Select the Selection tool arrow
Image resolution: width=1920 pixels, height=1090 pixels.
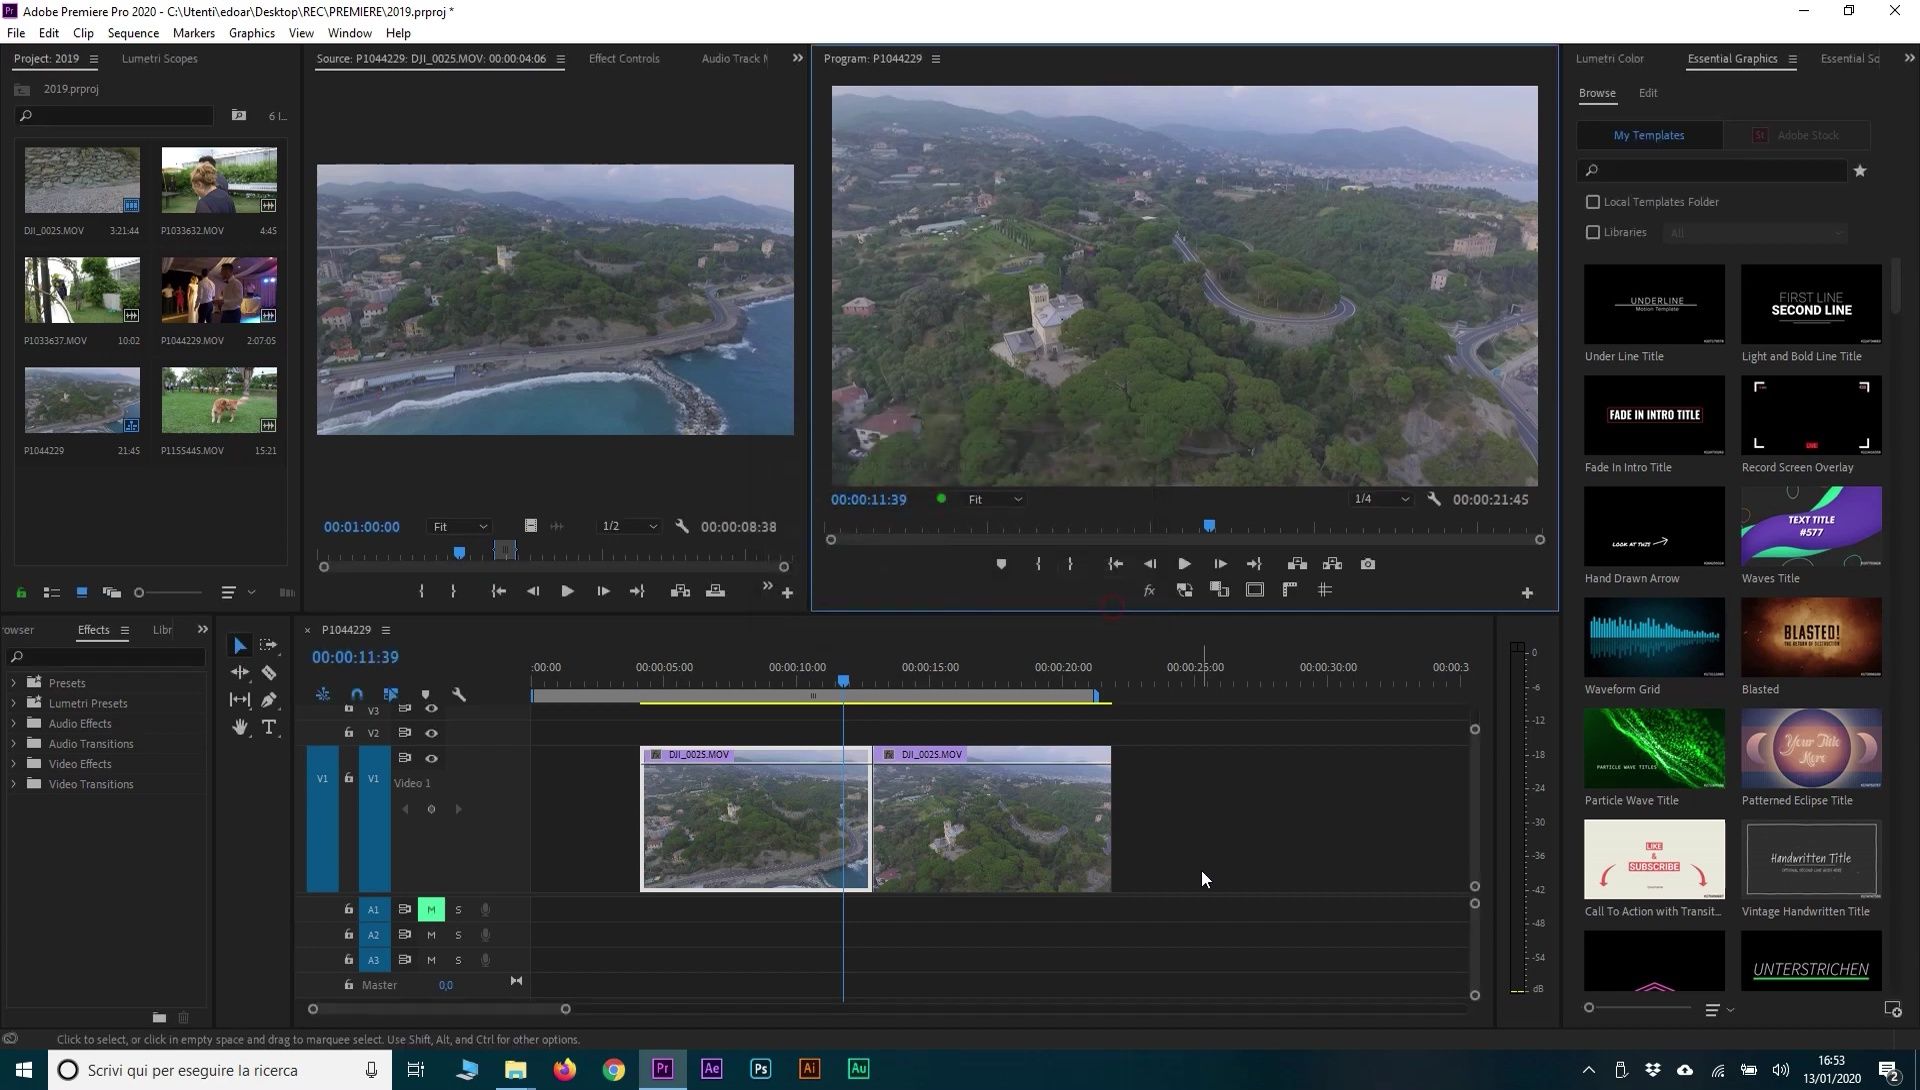(240, 646)
